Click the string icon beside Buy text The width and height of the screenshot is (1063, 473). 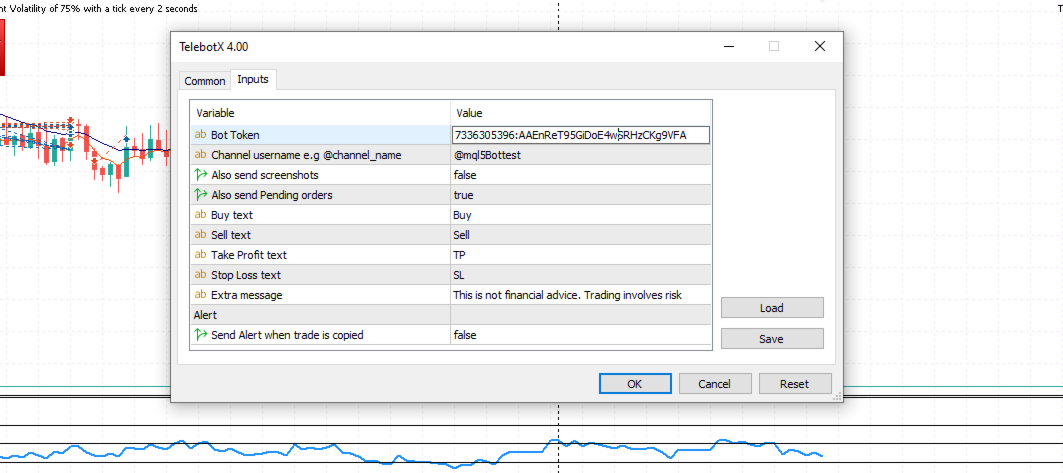point(200,215)
